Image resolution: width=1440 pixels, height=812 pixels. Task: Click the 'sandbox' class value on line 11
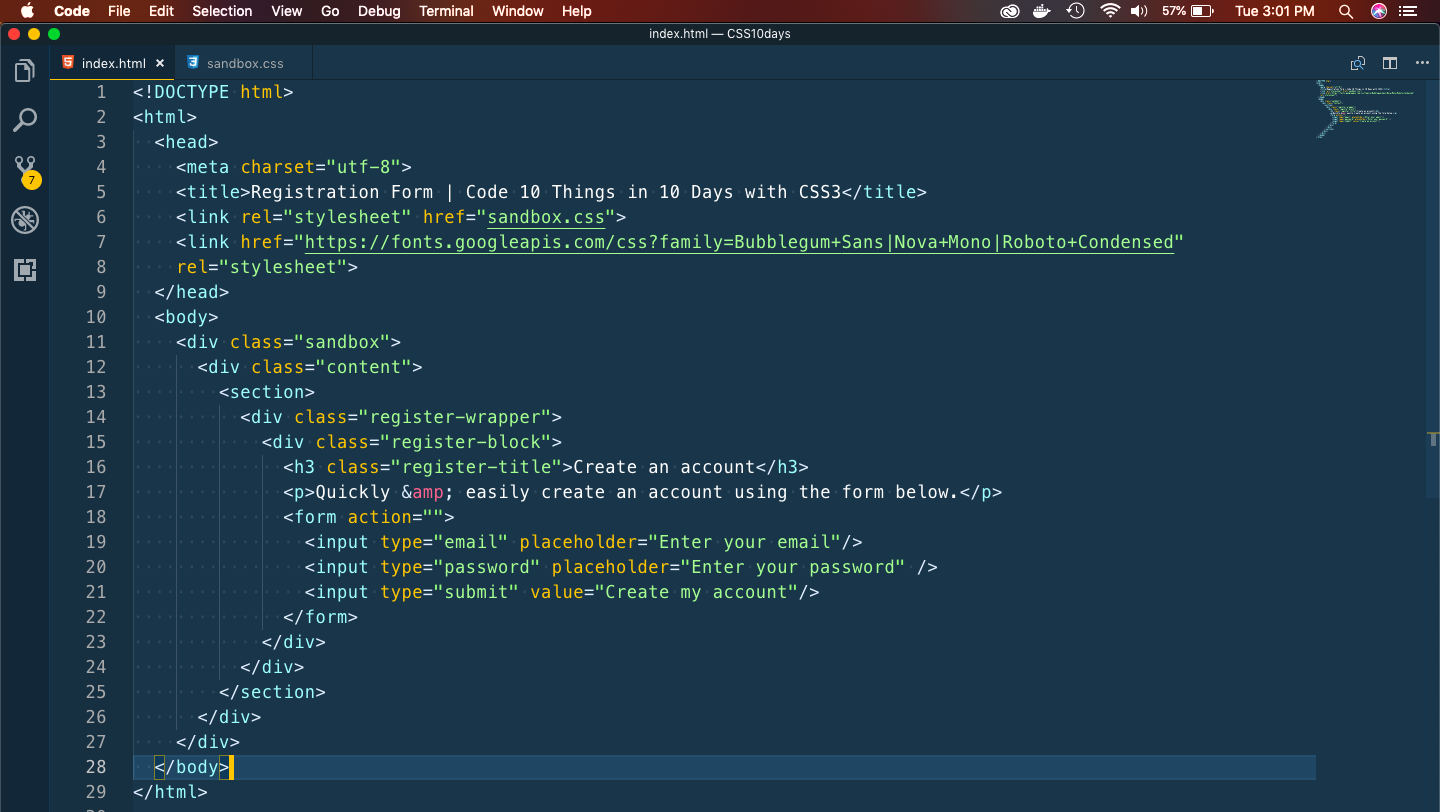click(x=342, y=342)
